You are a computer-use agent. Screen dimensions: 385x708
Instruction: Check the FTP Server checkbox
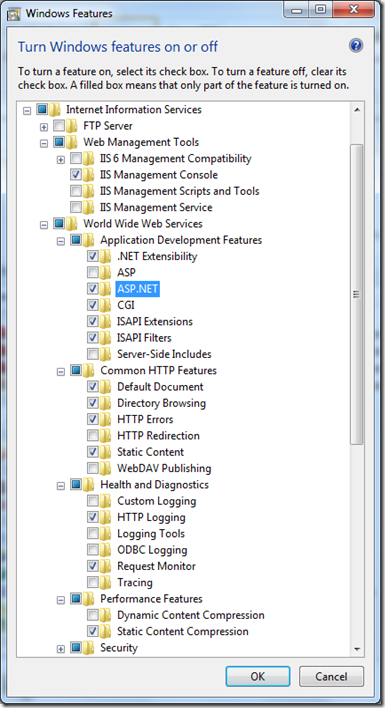click(x=59, y=126)
